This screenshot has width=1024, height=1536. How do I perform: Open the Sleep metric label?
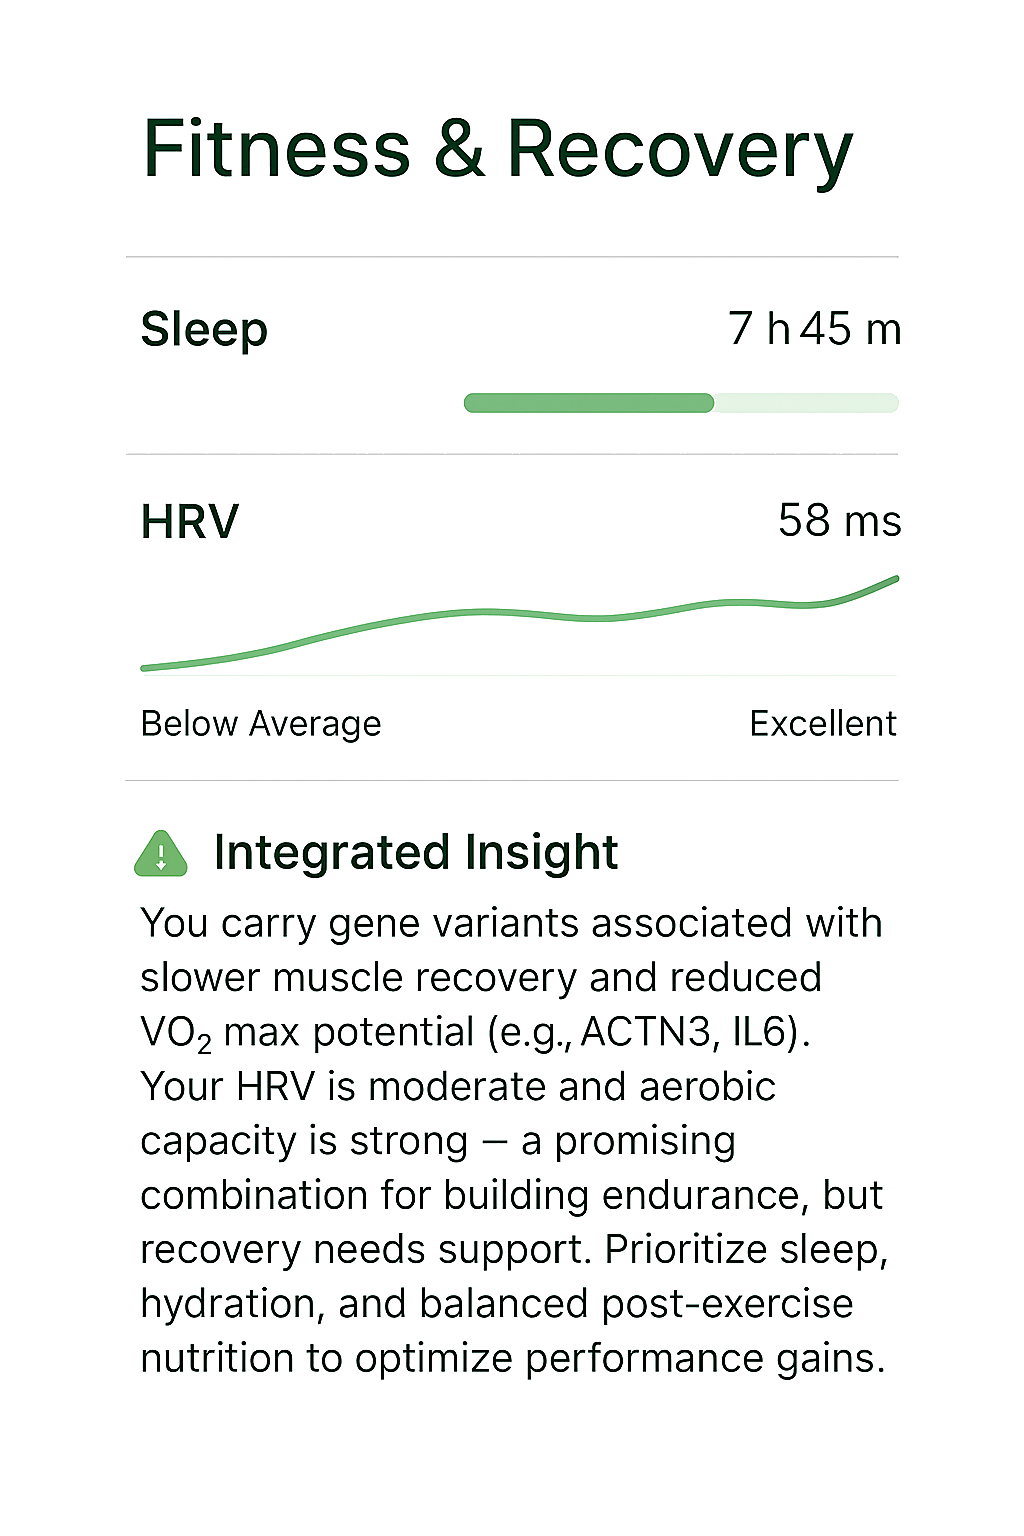(204, 329)
